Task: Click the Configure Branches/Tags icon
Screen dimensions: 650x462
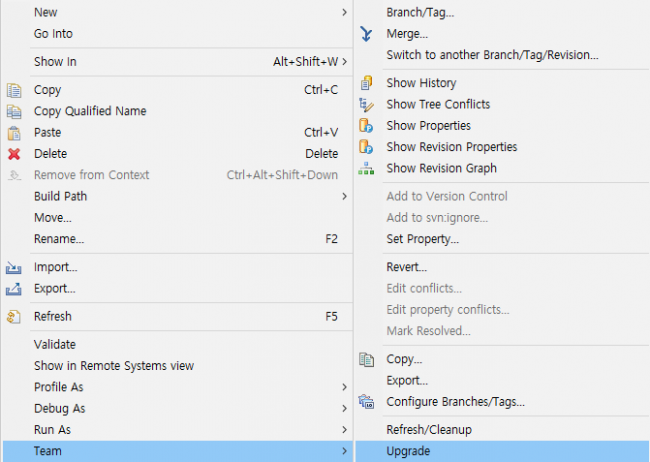Action: [x=366, y=402]
